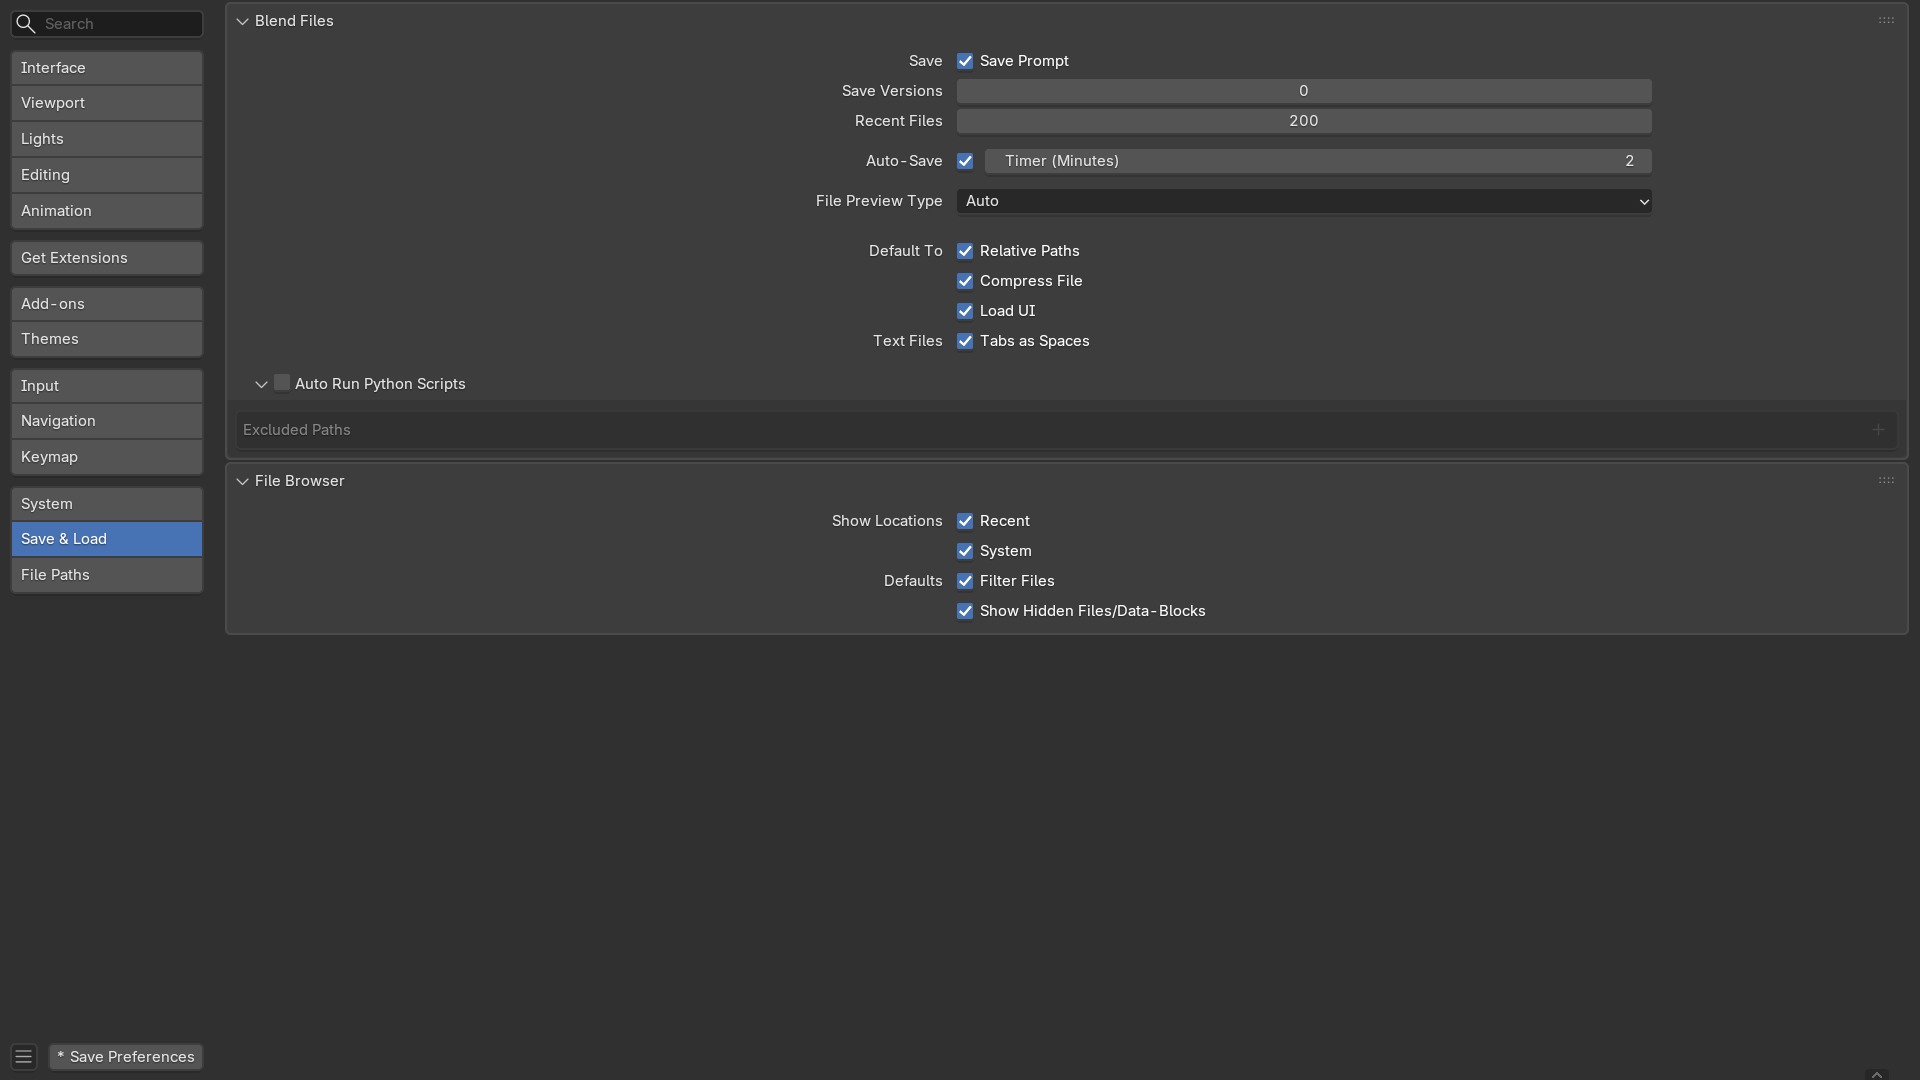Toggle System in Show Locations
The image size is (1920, 1080).
pos(965,551)
